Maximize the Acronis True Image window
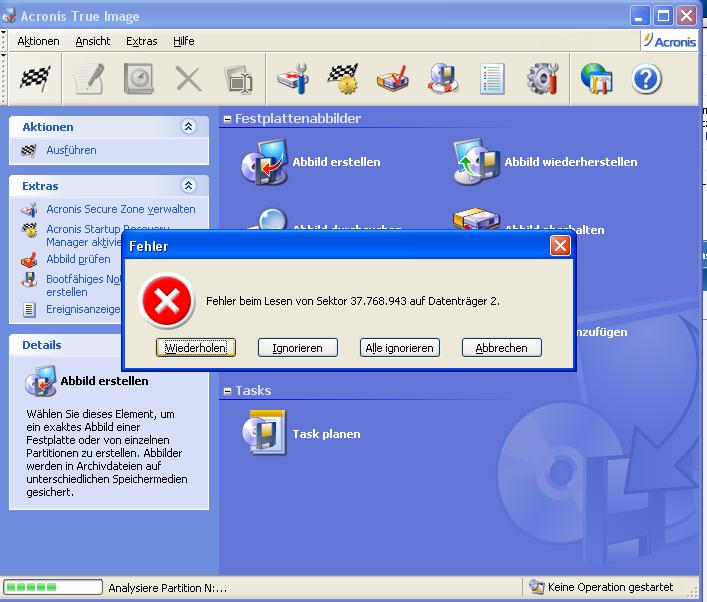The height and width of the screenshot is (602, 707). click(x=663, y=16)
